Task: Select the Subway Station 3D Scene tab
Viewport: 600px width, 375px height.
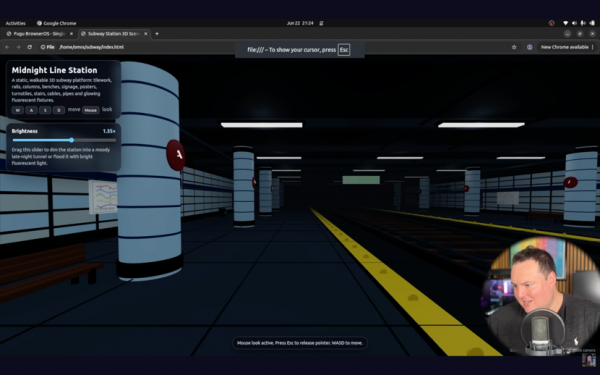Action: (x=114, y=34)
